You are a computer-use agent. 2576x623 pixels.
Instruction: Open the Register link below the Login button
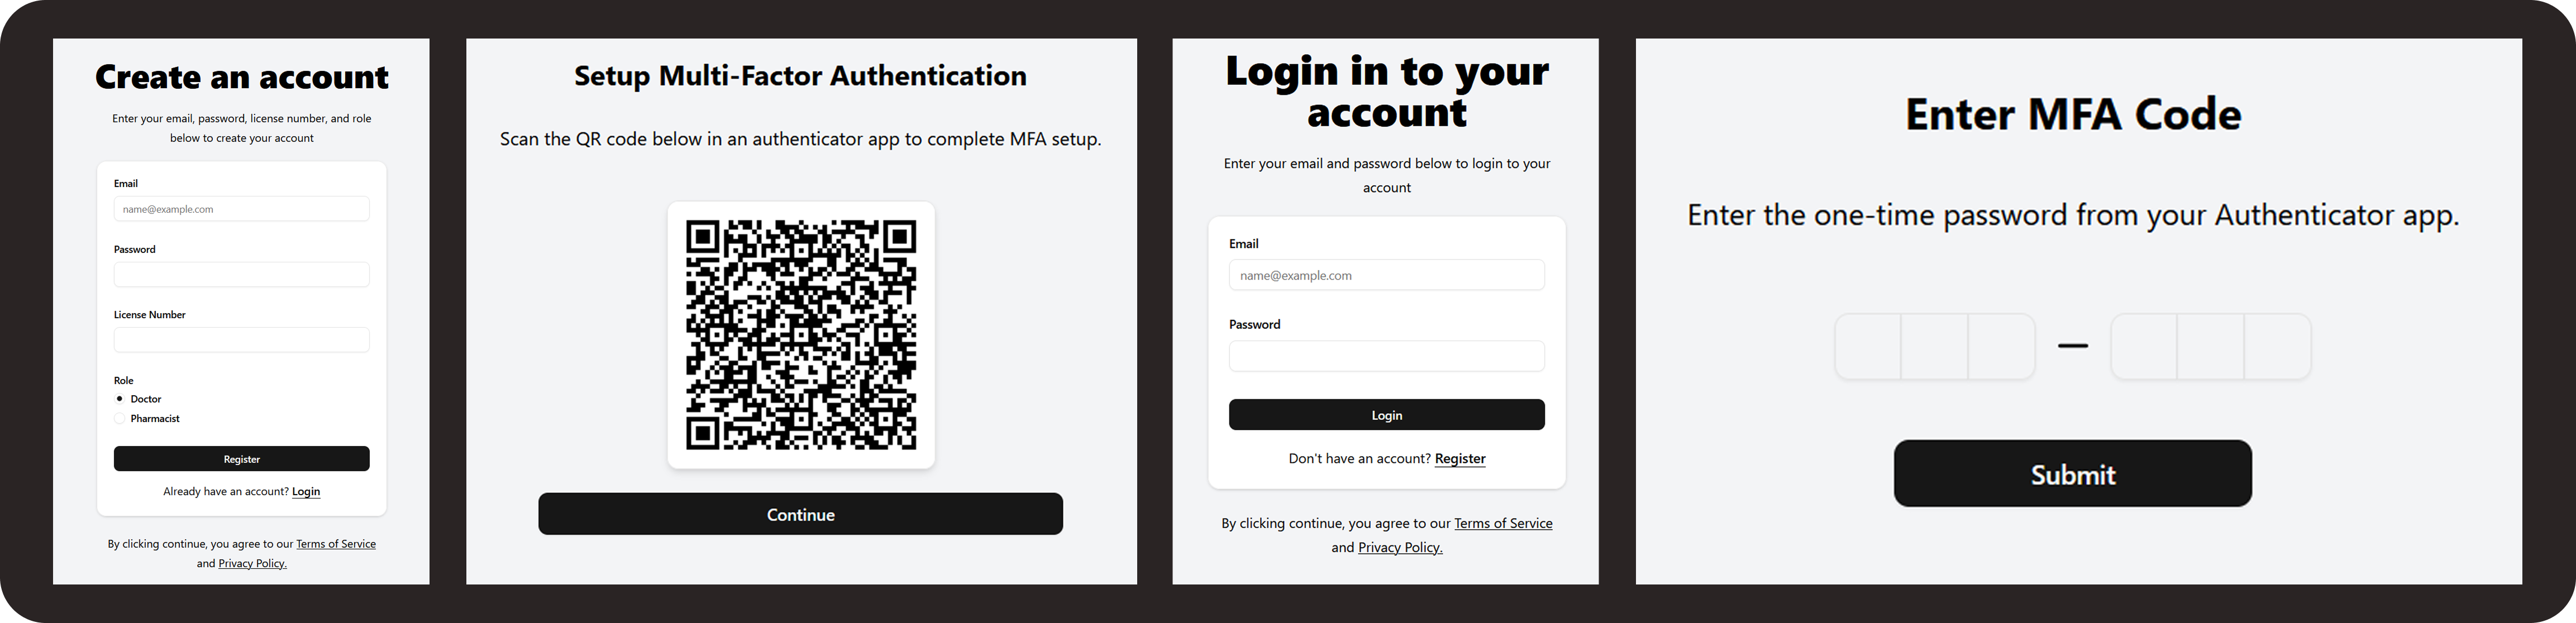[1460, 458]
